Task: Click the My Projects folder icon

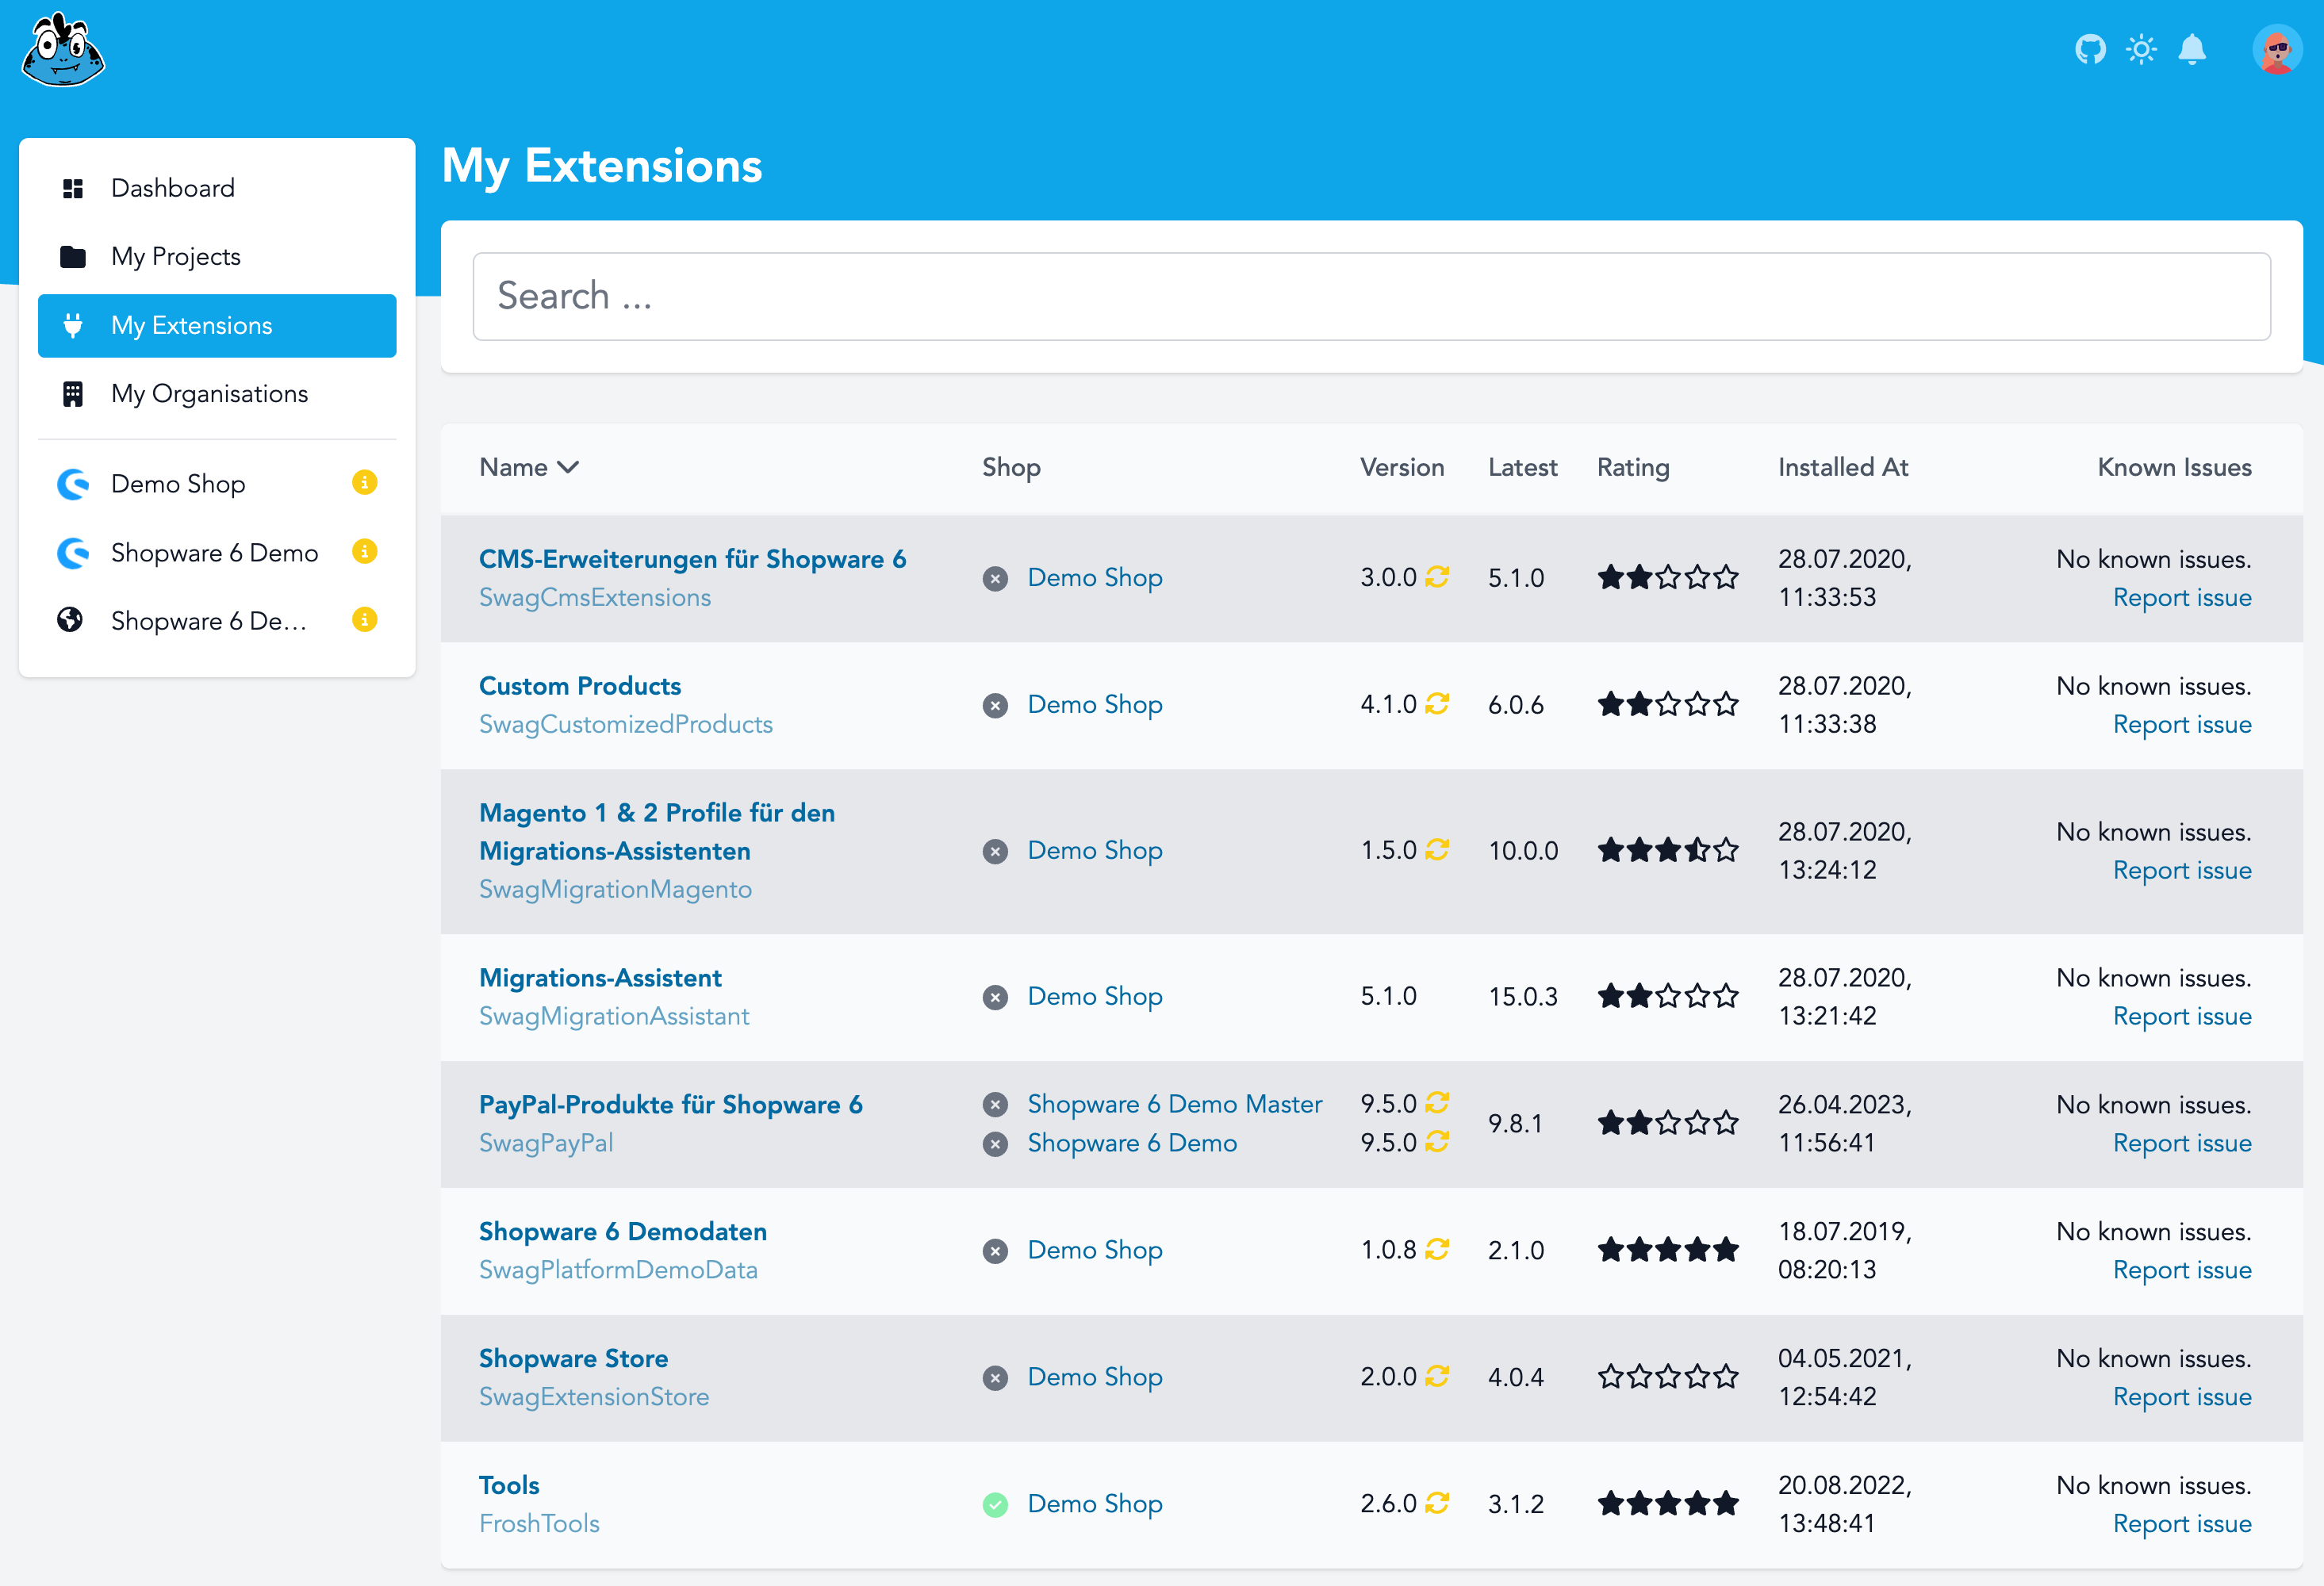Action: tap(73, 256)
